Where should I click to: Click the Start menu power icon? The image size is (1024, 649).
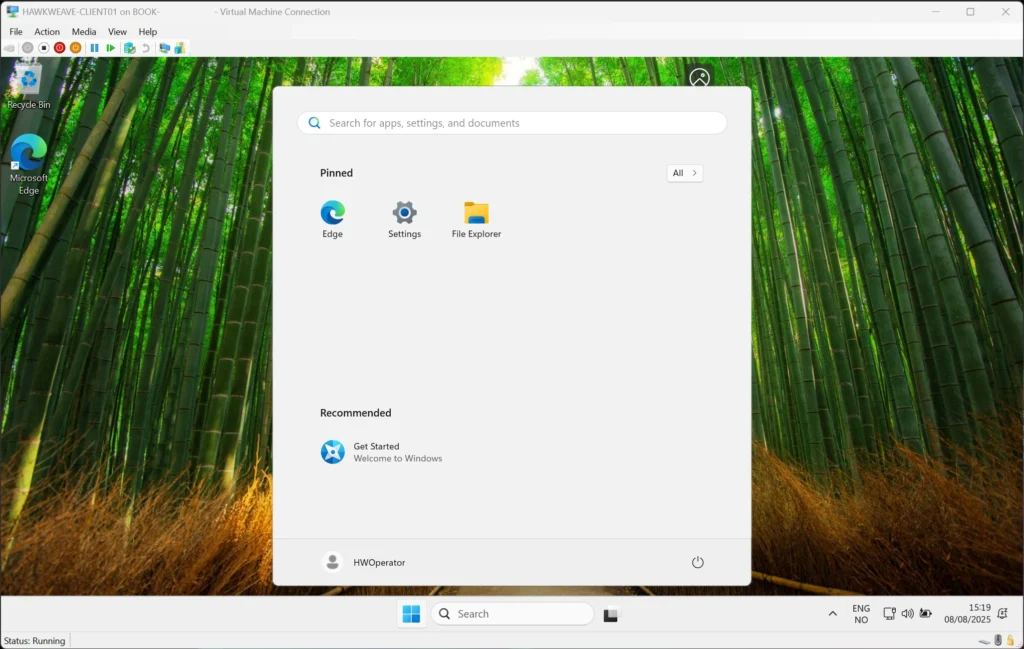[698, 562]
